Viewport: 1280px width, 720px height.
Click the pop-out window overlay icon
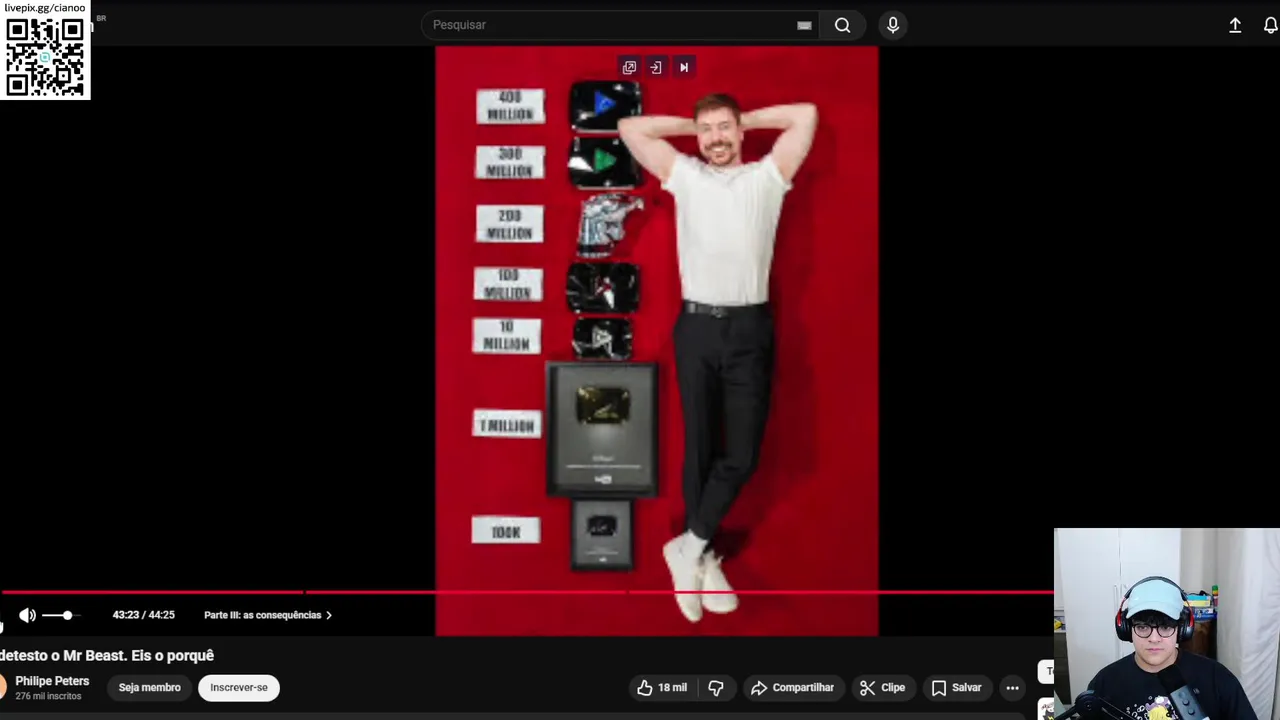pyautogui.click(x=629, y=68)
